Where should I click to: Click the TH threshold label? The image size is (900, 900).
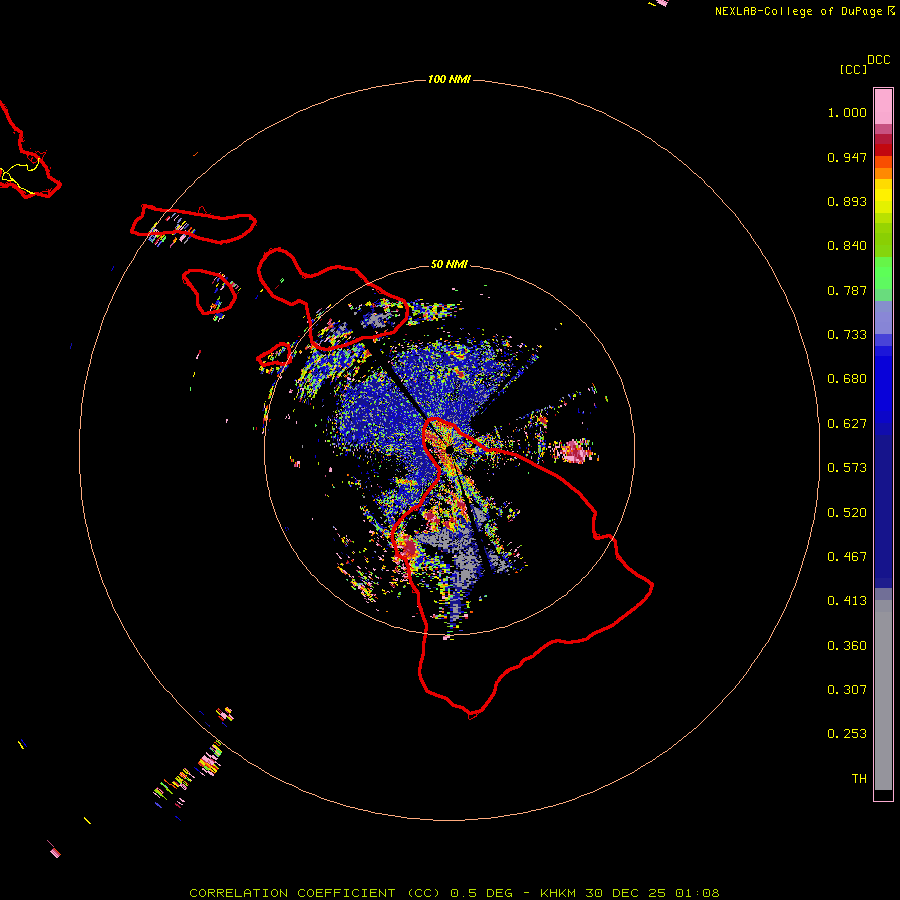point(859,779)
